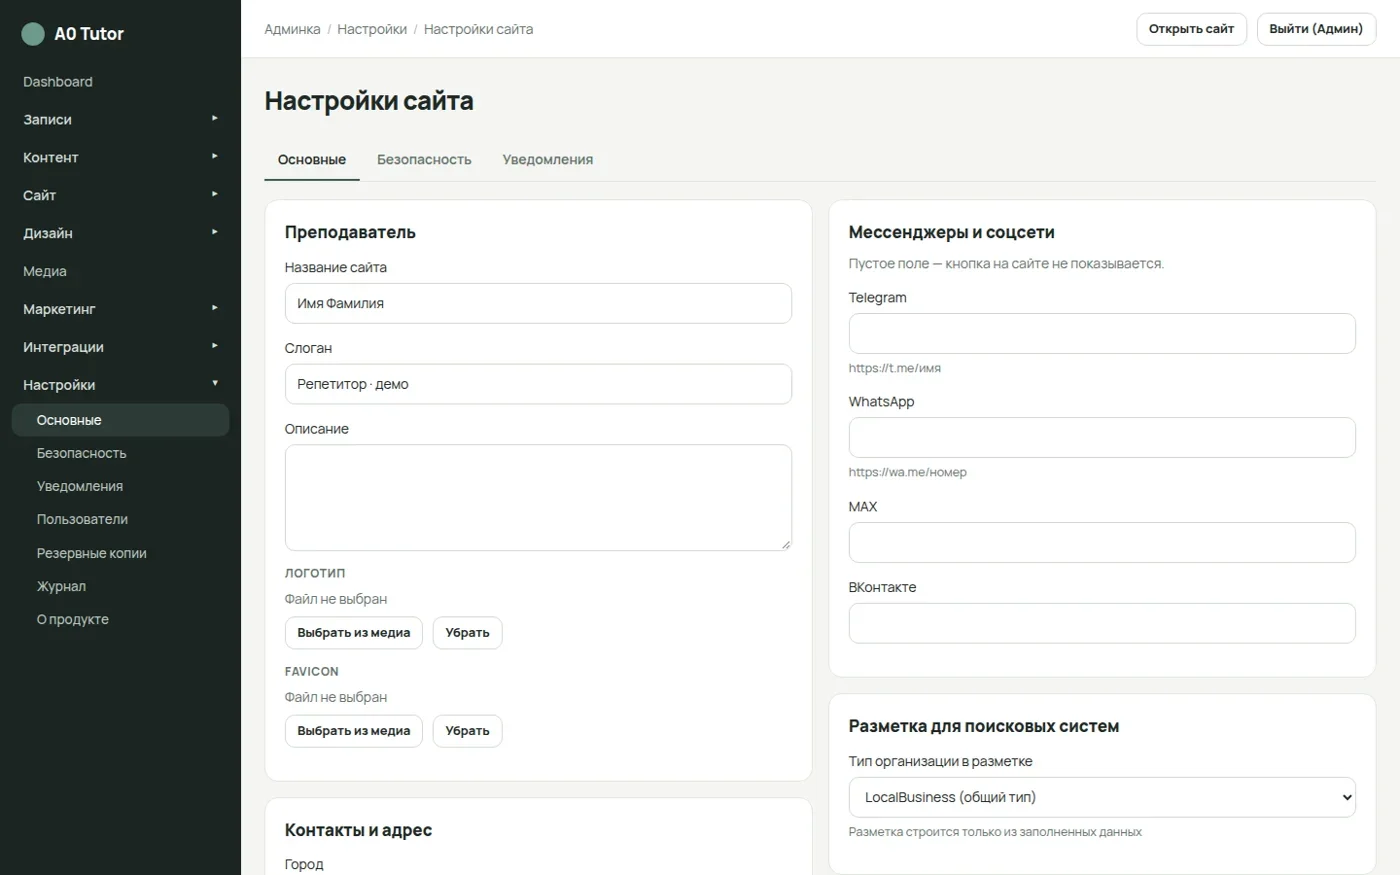The image size is (1400, 875).
Task: Expand the Записи sidebar section
Action: 120,120
